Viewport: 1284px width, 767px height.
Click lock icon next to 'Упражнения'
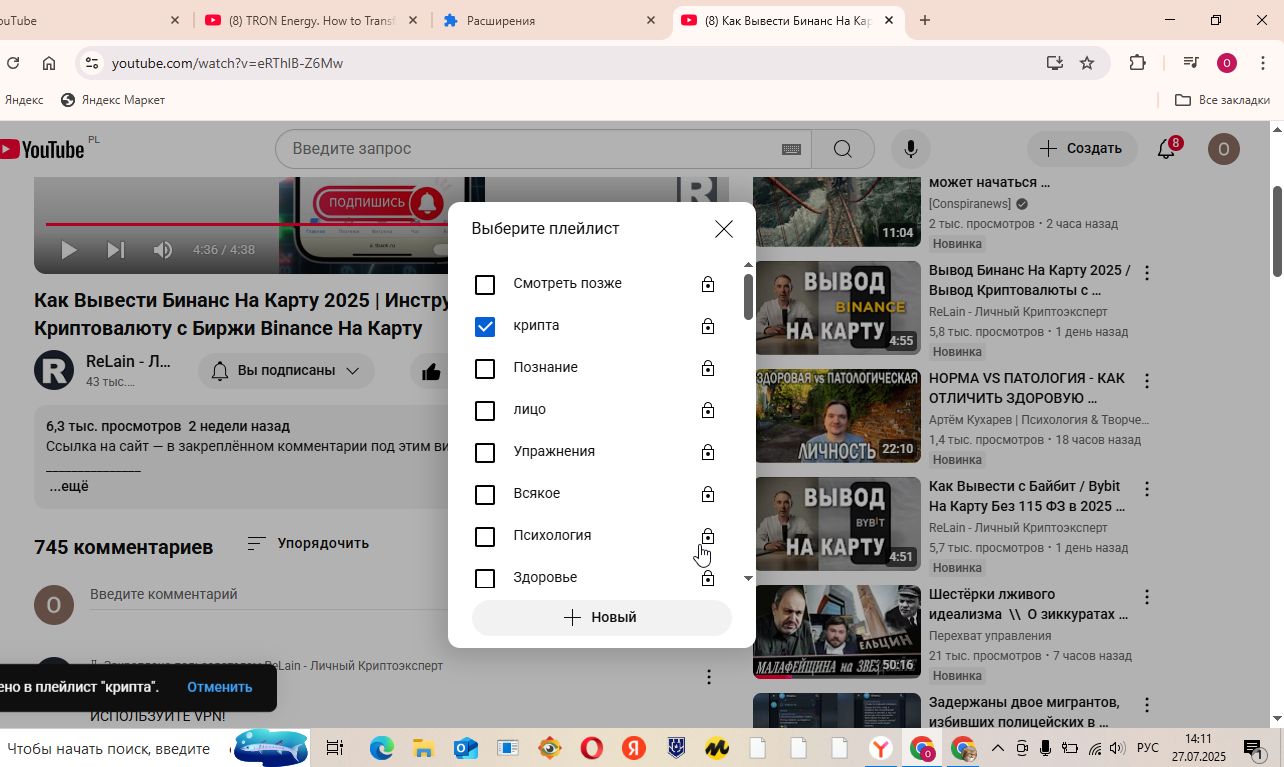pos(708,452)
